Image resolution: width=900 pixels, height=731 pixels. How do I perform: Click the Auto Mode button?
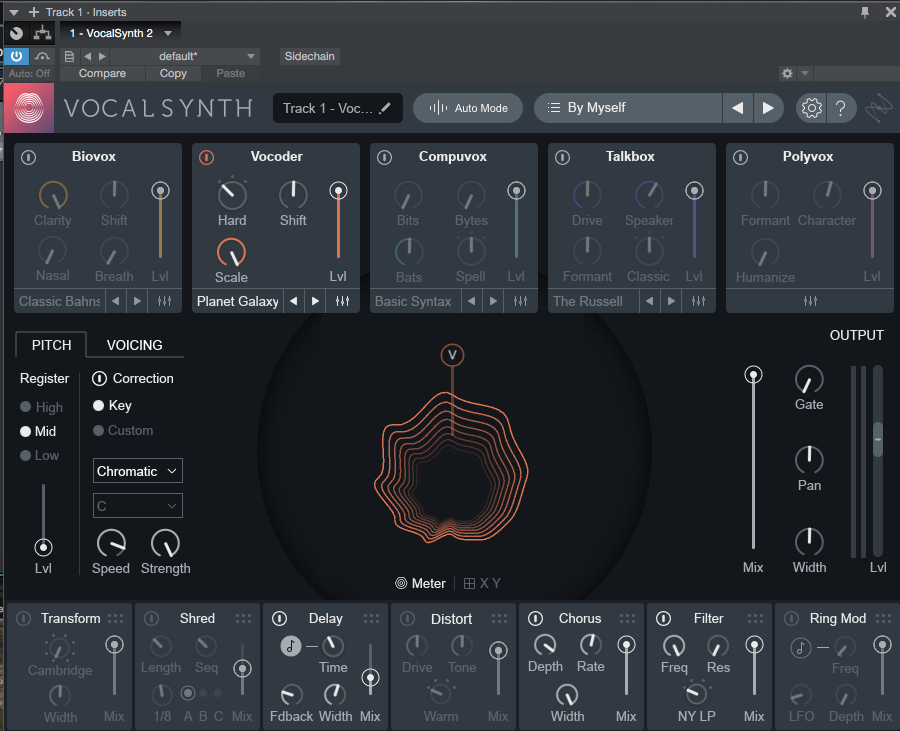pyautogui.click(x=468, y=108)
